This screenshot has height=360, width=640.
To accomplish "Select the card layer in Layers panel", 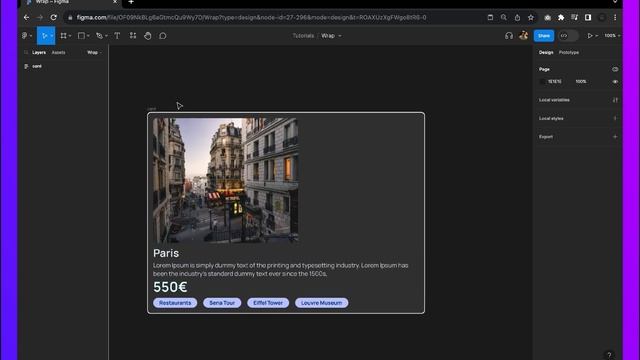I will pyautogui.click(x=37, y=66).
